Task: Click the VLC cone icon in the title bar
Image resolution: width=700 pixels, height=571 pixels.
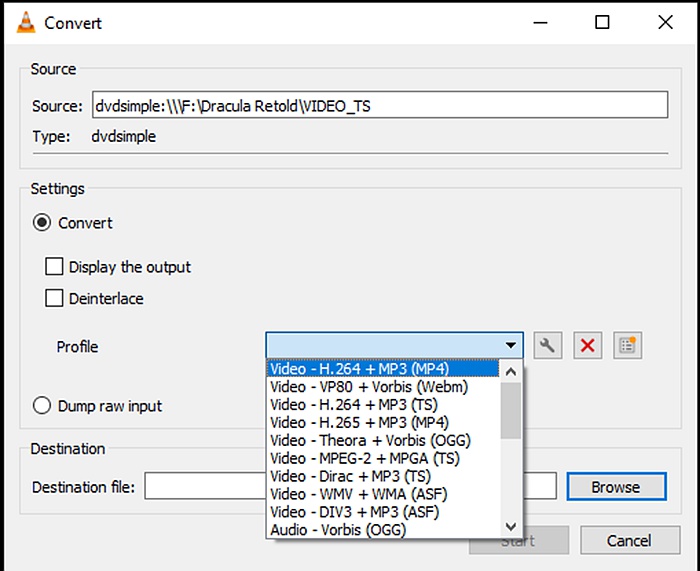Action: pos(26,22)
